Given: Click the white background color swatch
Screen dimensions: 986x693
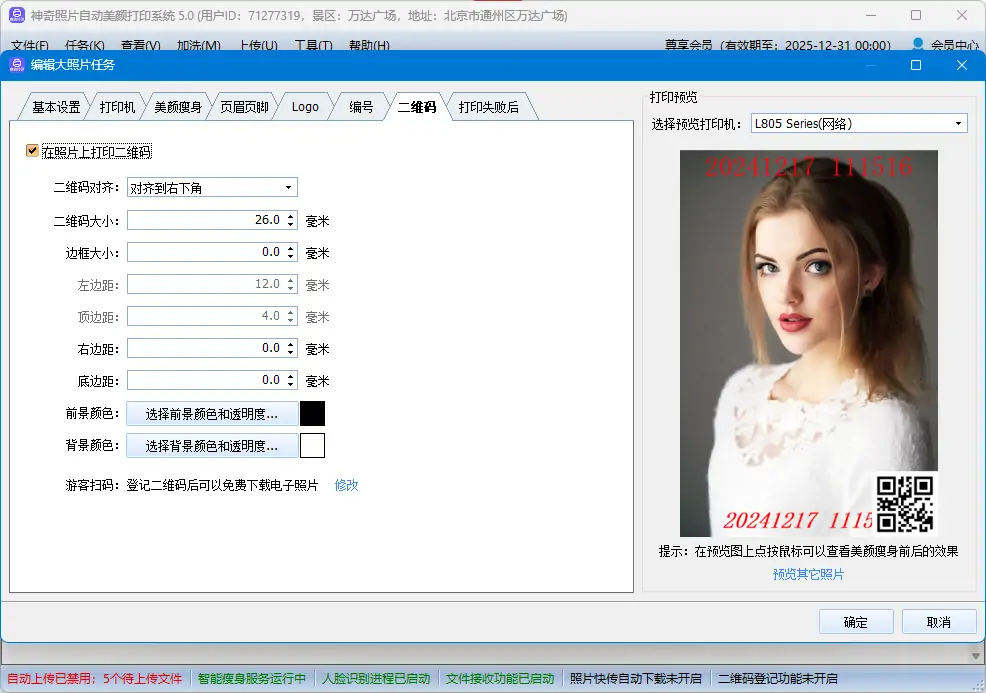Looking at the screenshot, I should tap(312, 446).
